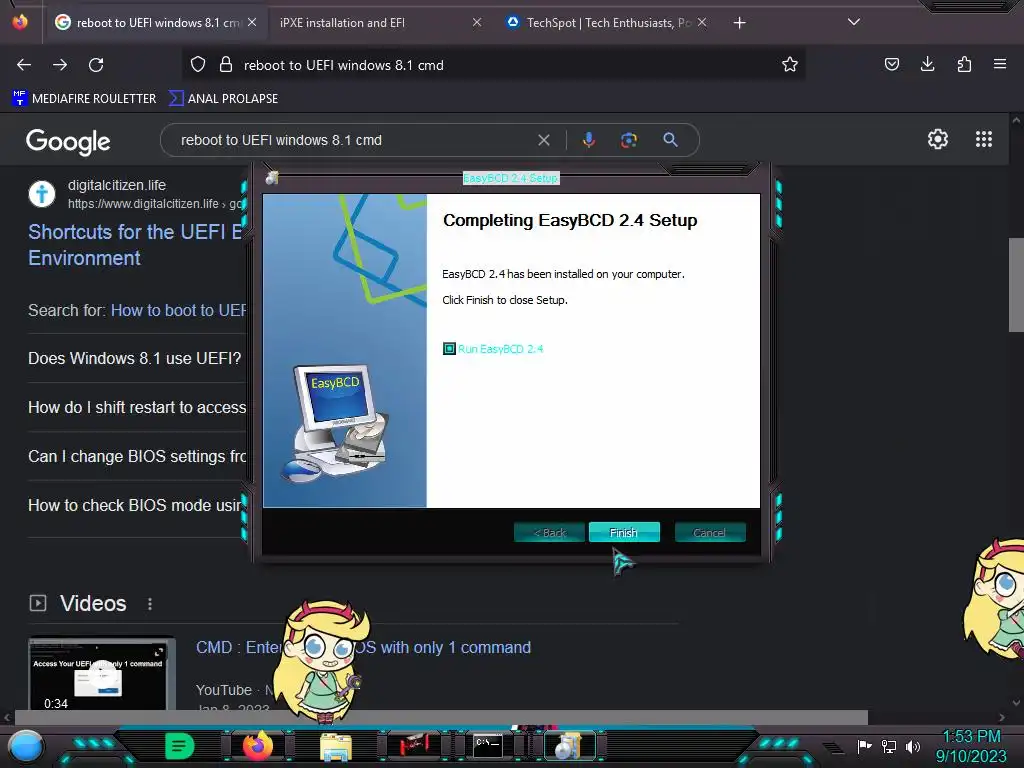Expand Can I change BIOS settings question
The image size is (1024, 768).
tap(136, 456)
